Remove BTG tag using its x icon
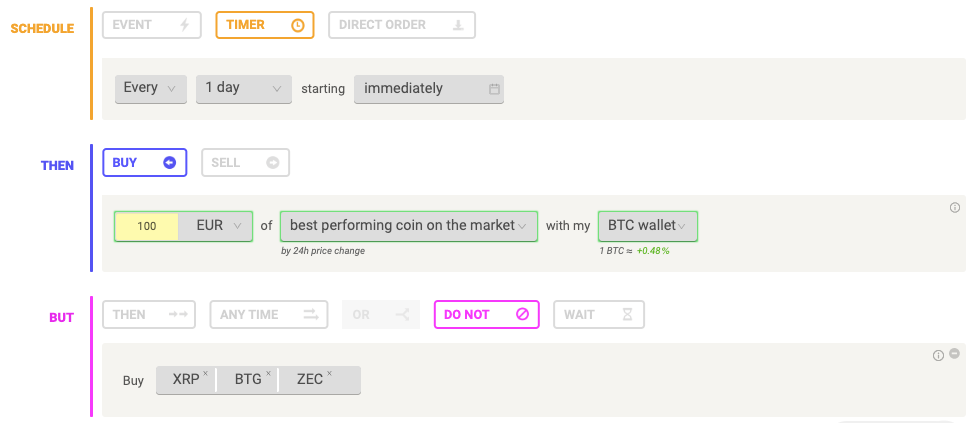The width and height of the screenshot is (977, 423). click(269, 373)
